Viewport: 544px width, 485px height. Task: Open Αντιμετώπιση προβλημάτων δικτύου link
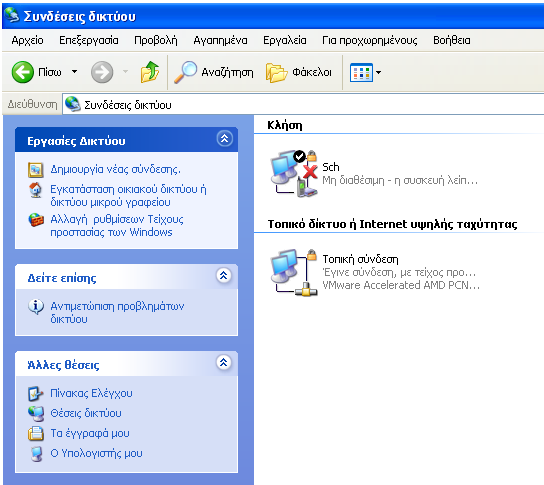click(117, 313)
